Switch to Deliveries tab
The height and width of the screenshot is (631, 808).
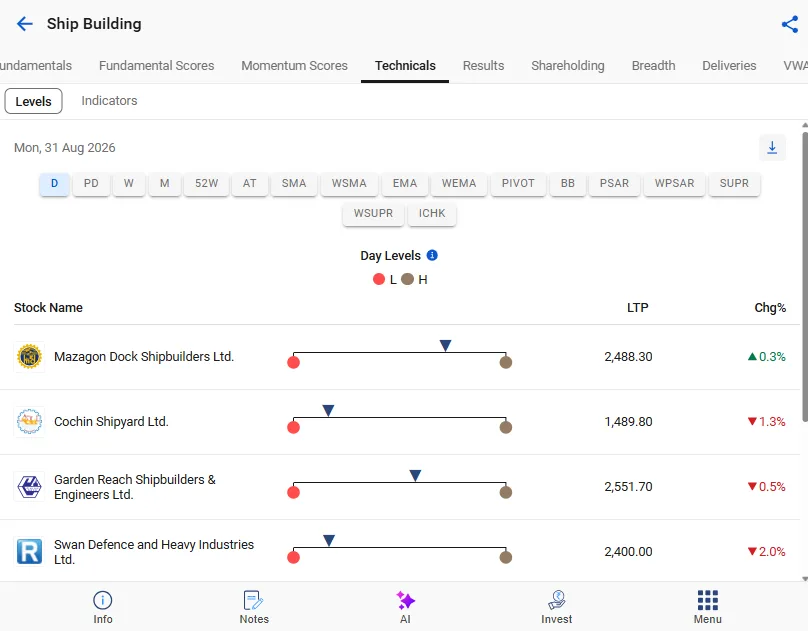pyautogui.click(x=729, y=65)
